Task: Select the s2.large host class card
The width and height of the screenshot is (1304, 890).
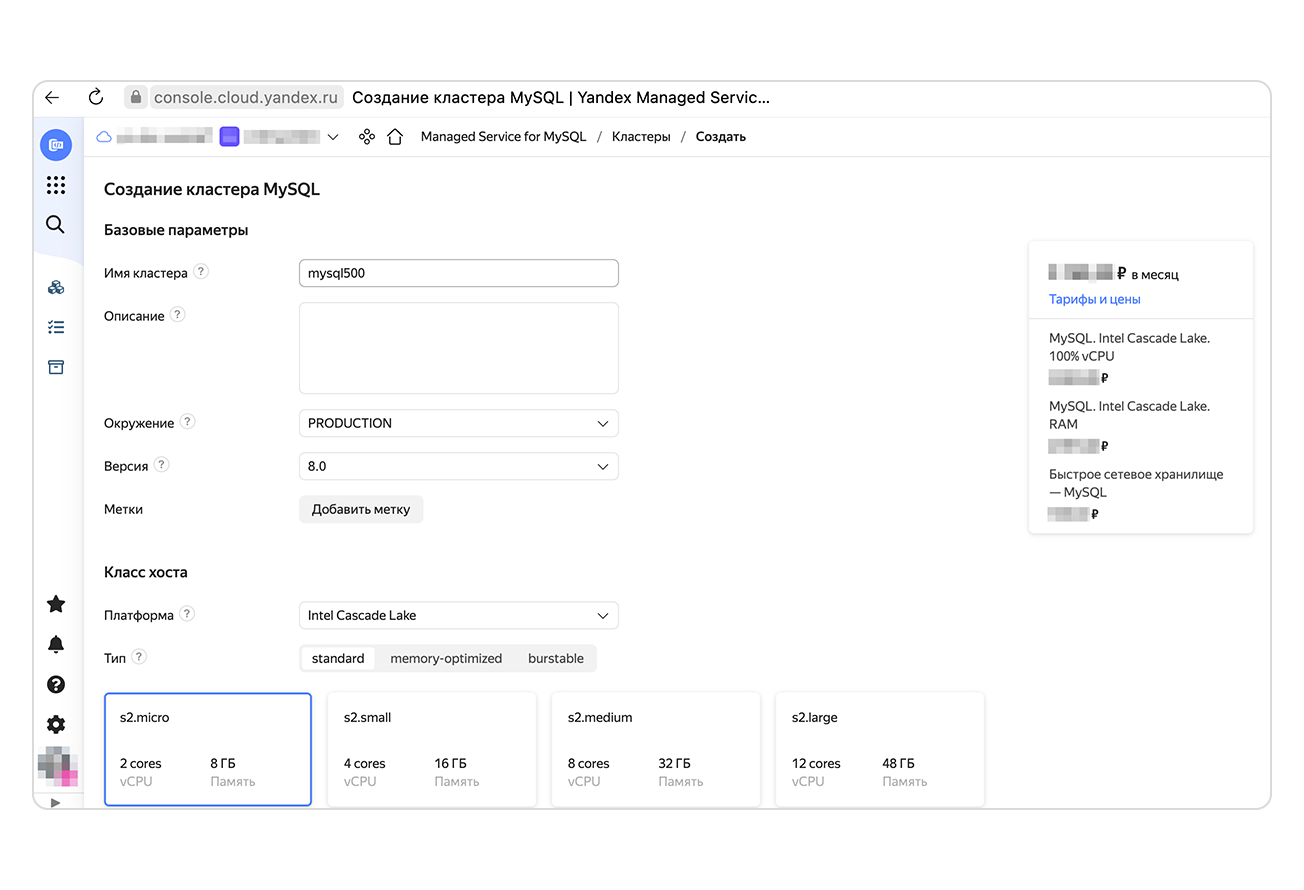Action: pos(880,750)
